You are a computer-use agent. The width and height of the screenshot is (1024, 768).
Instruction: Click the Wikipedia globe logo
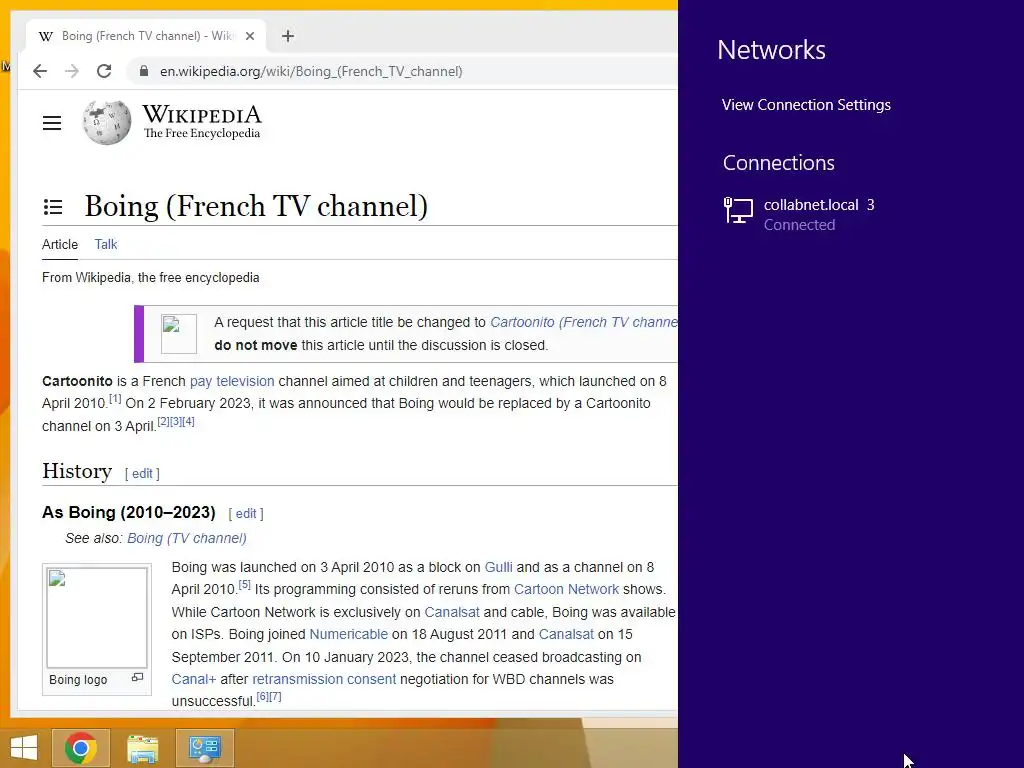pyautogui.click(x=106, y=122)
